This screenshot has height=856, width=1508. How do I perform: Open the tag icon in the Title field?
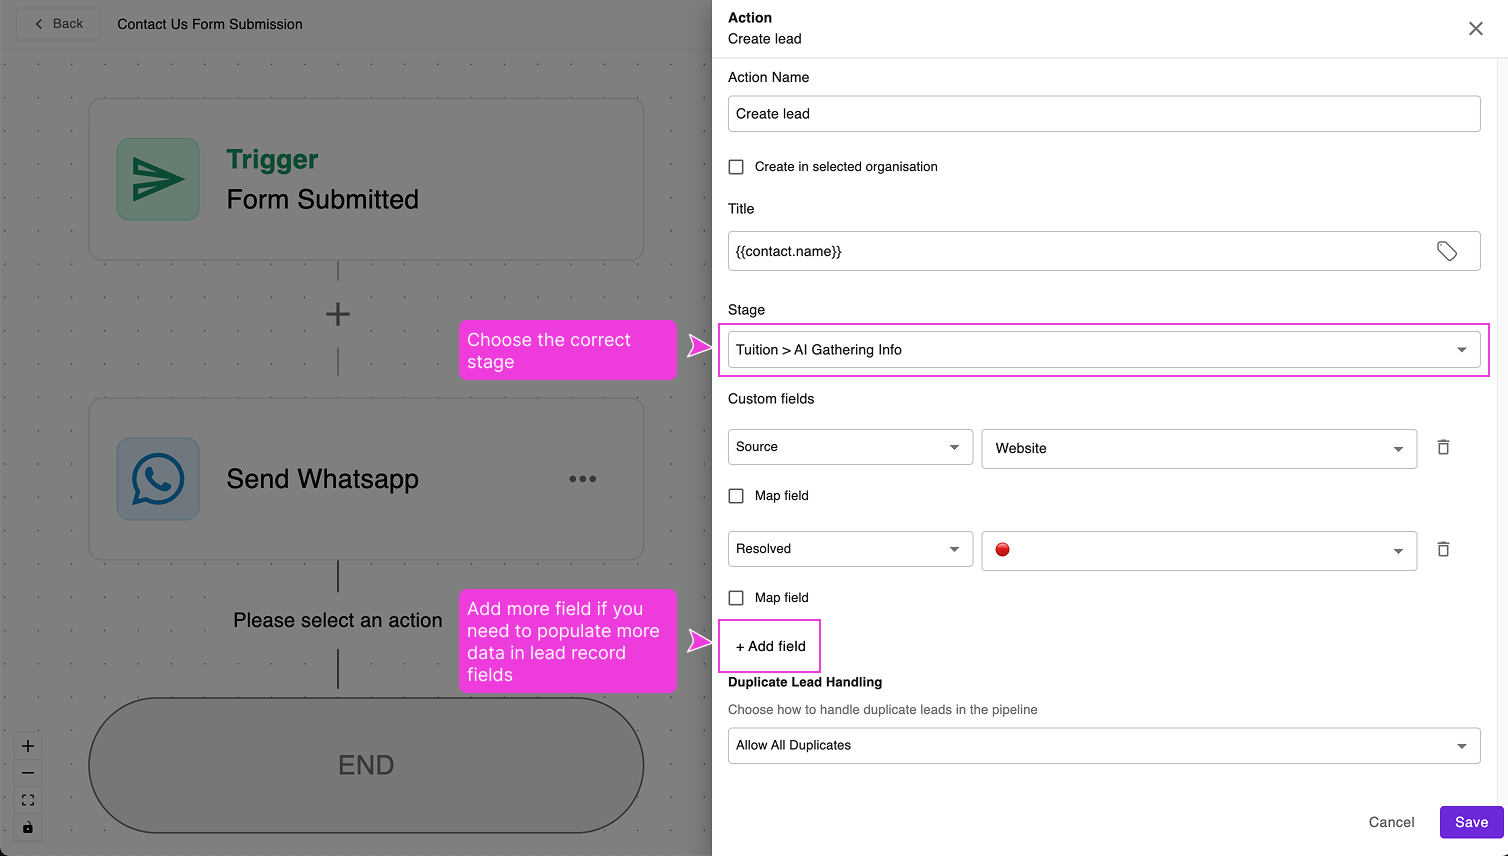coord(1447,251)
